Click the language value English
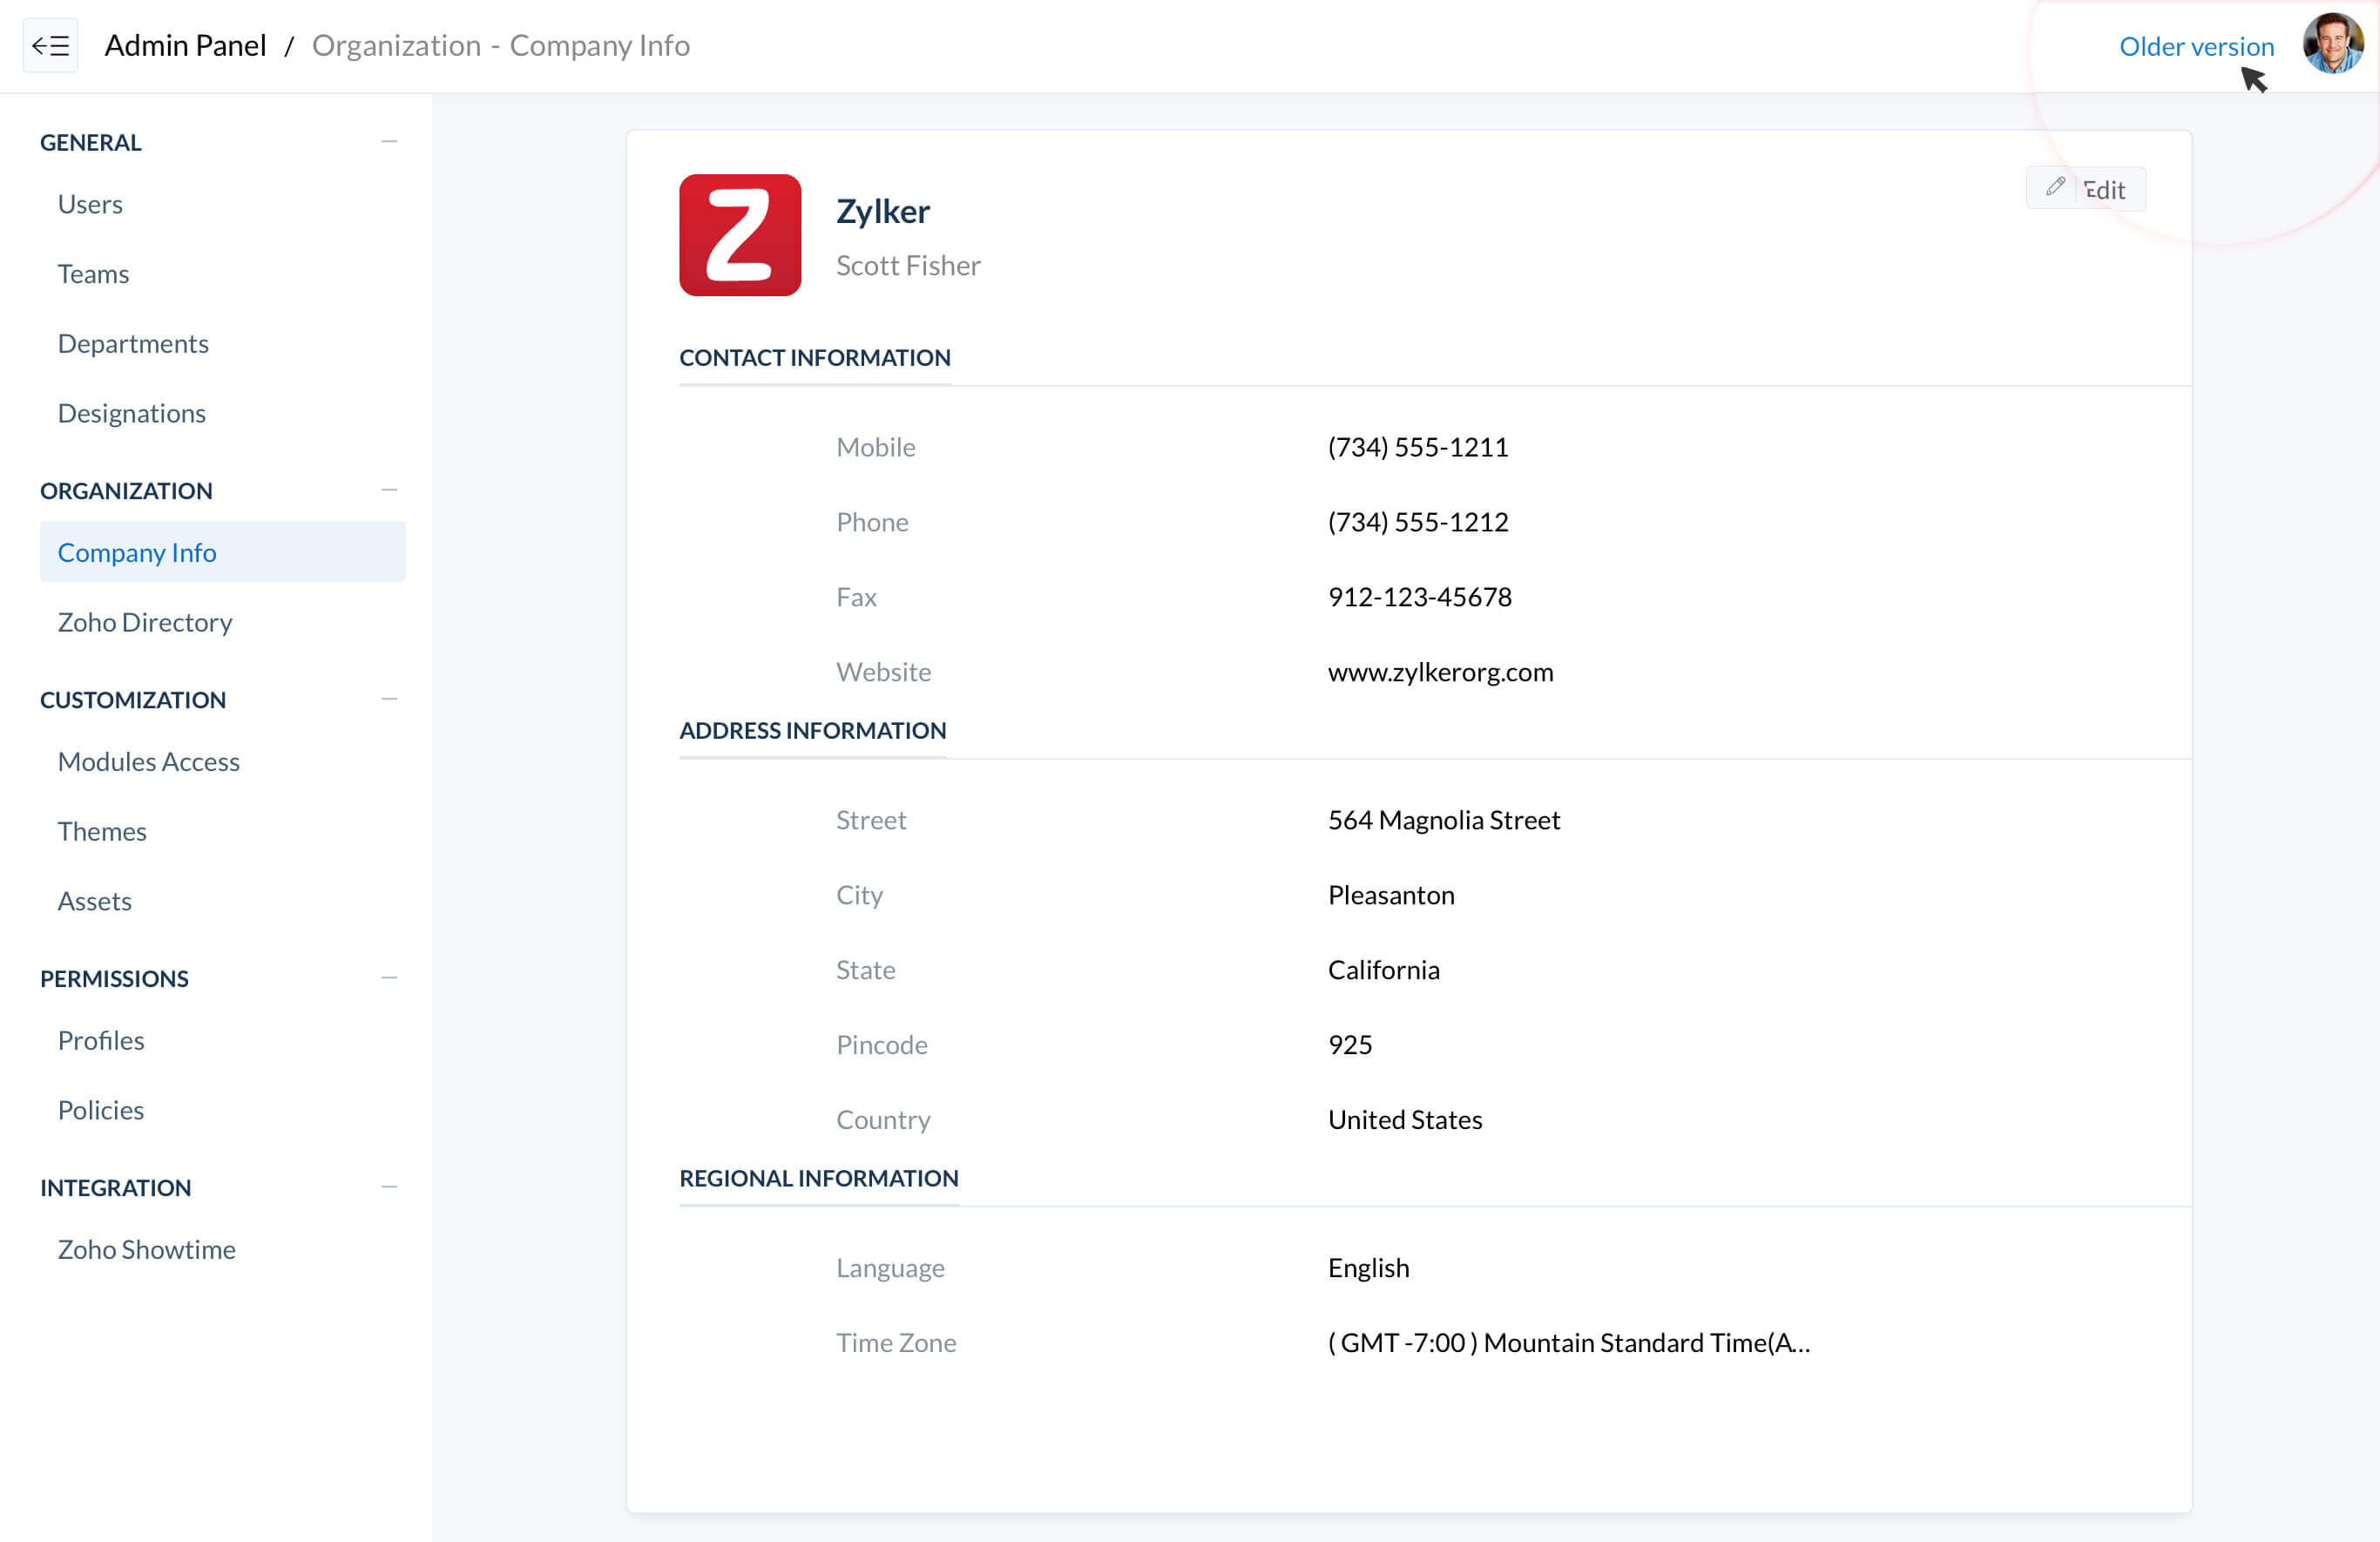 (1368, 1268)
